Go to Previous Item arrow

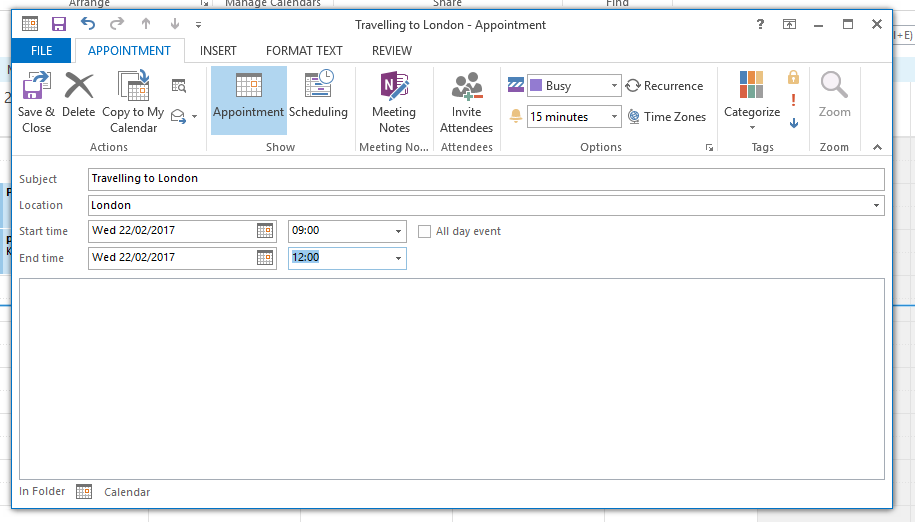coord(146,24)
